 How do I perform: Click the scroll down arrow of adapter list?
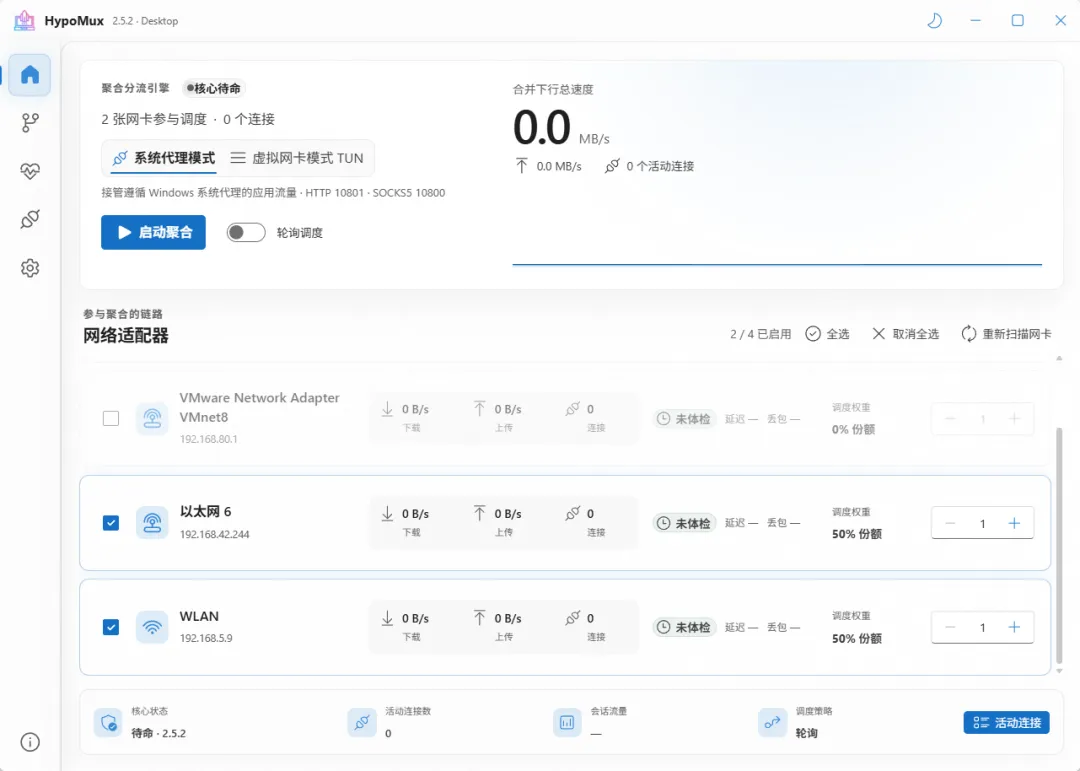pyautogui.click(x=1059, y=670)
